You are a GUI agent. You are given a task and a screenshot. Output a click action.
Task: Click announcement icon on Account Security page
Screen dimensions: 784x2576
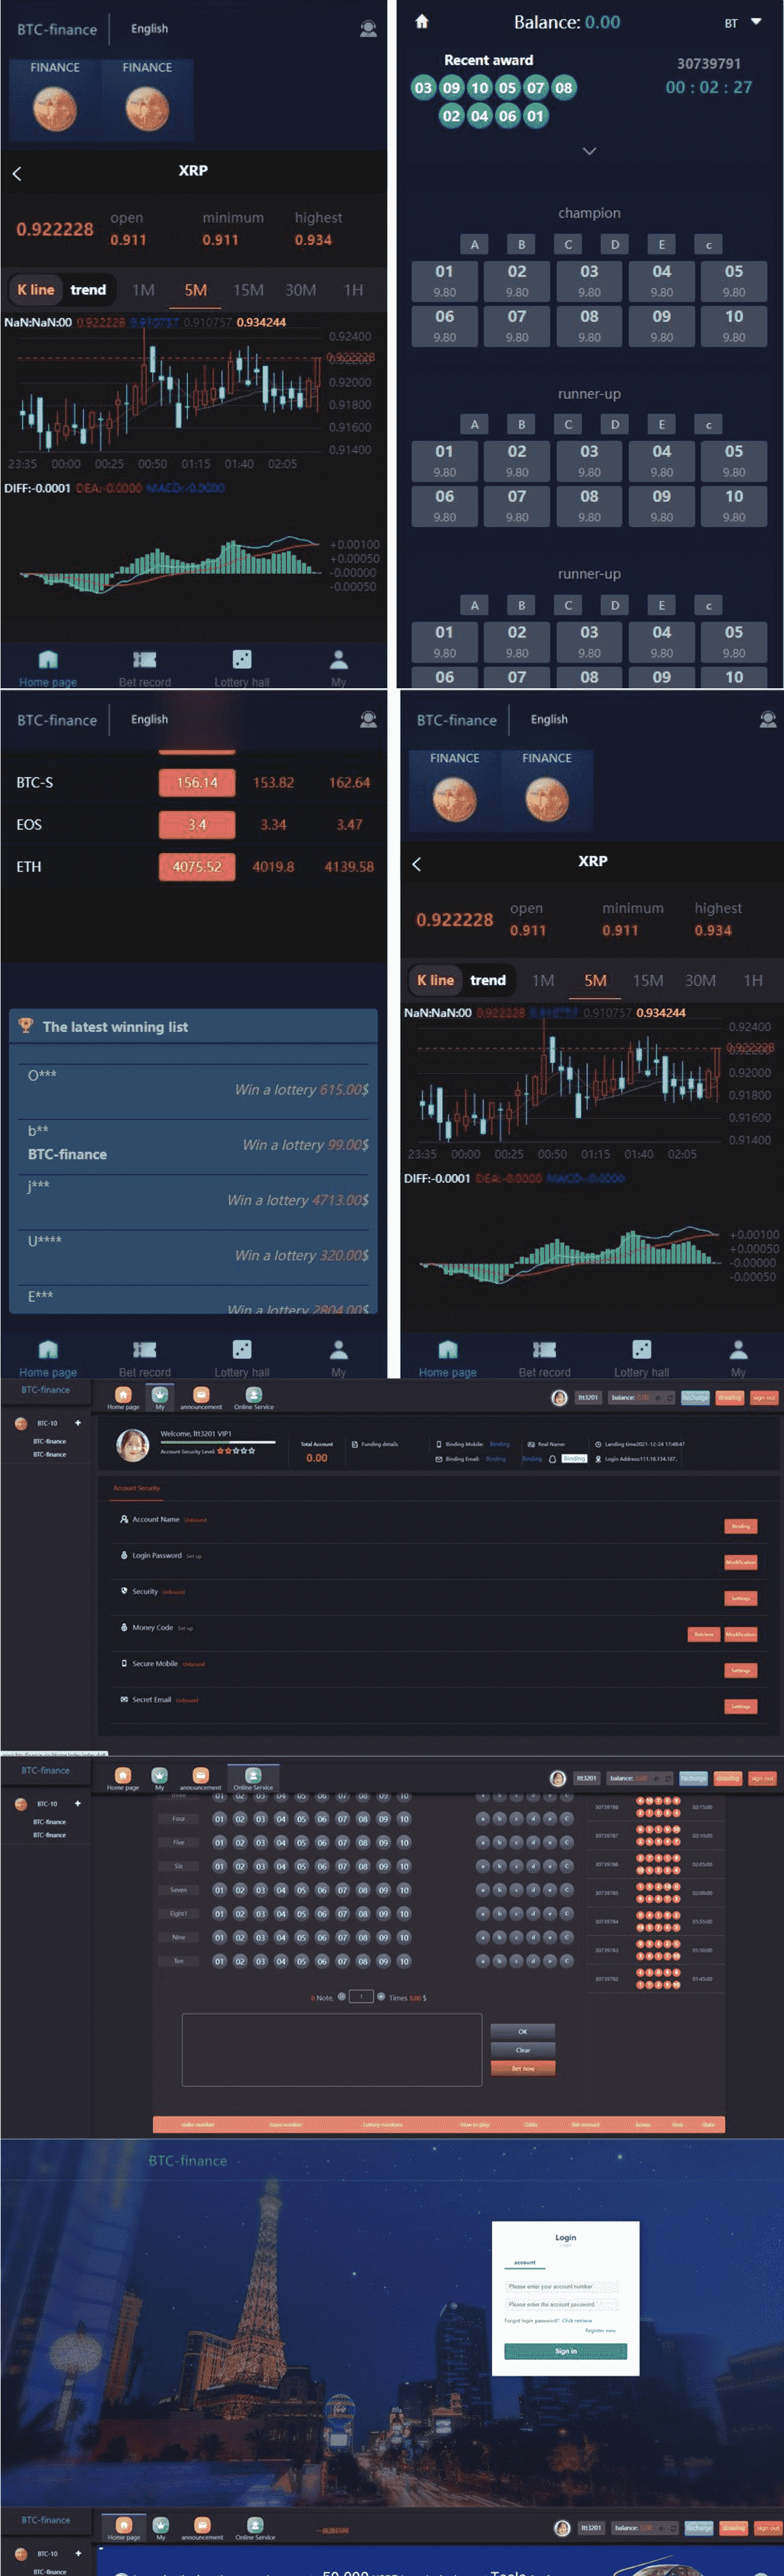coord(200,1395)
